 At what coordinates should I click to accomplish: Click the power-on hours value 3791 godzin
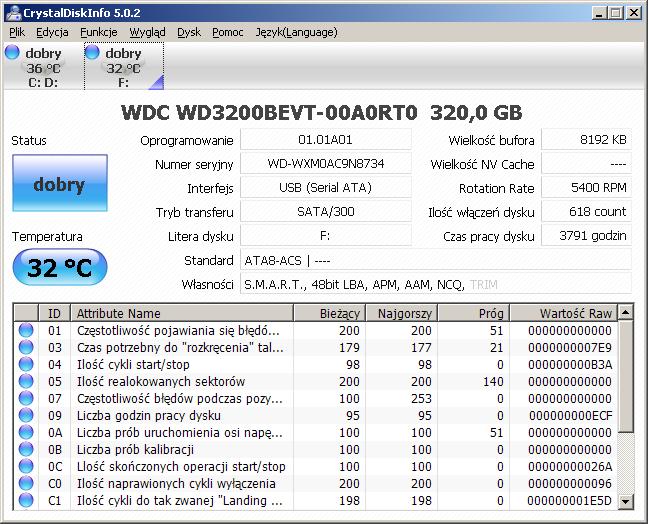586,236
